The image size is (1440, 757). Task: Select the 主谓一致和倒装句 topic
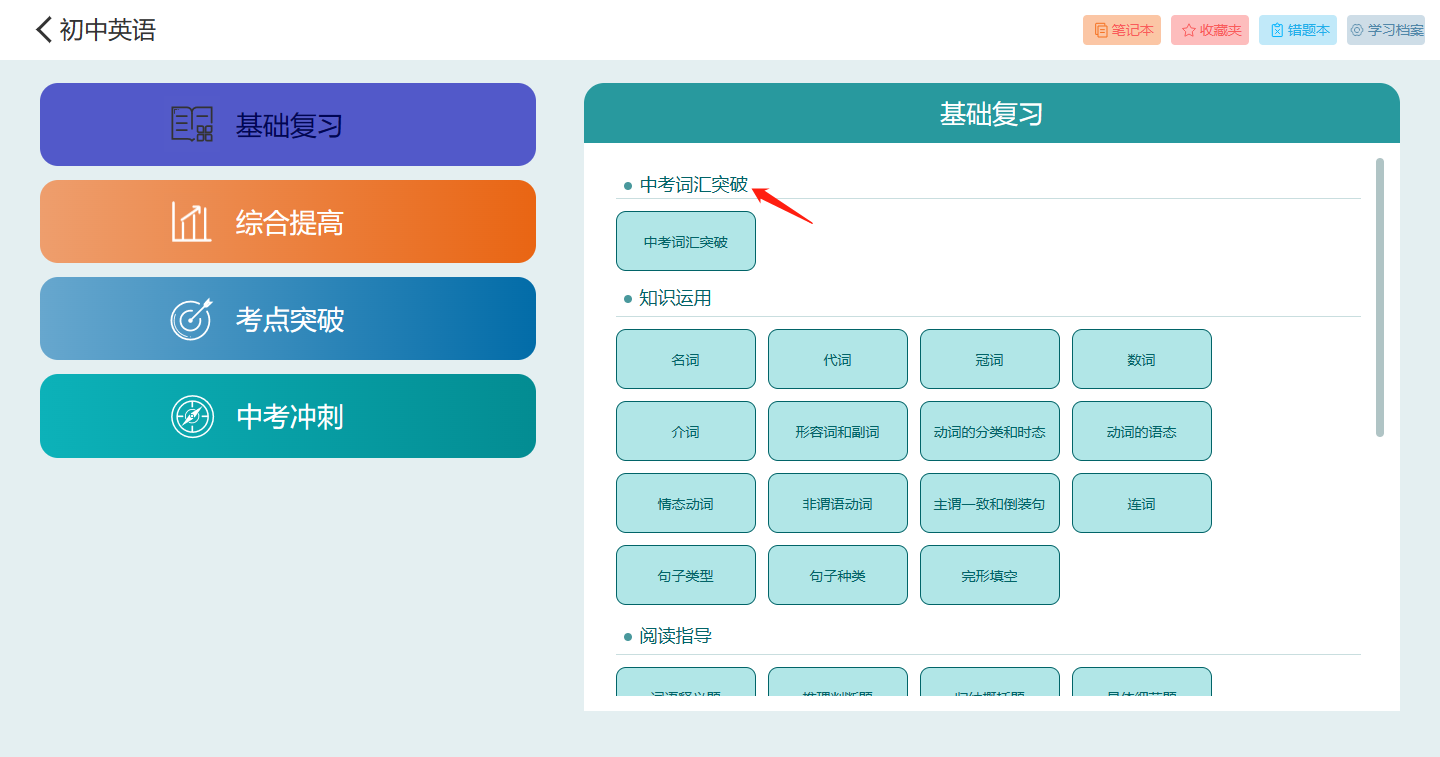tap(990, 503)
